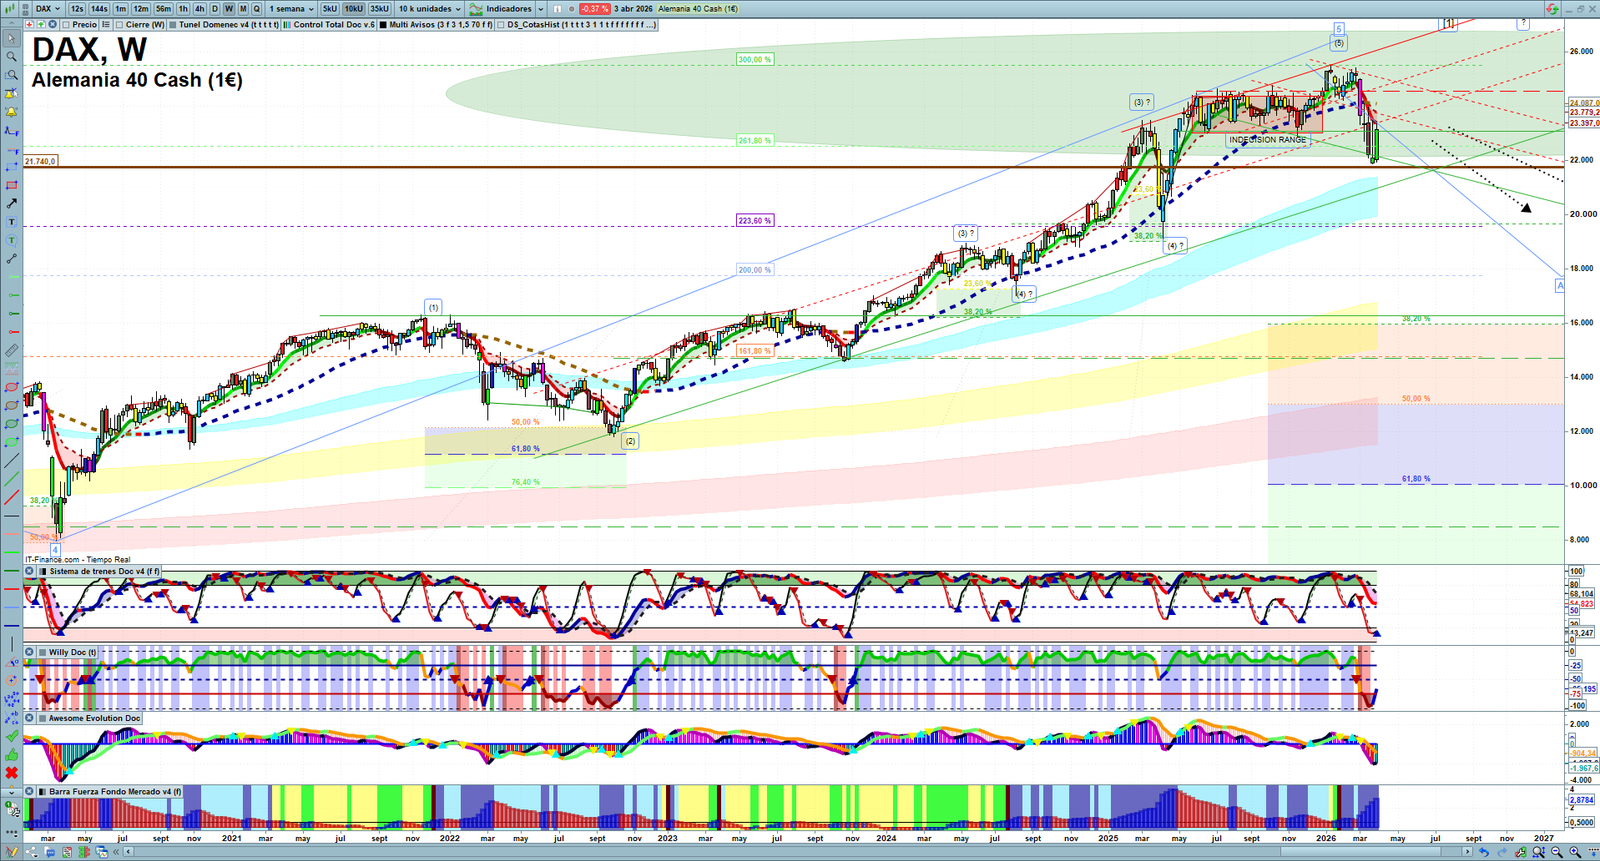This screenshot has width=1600, height=861.
Task: Select the 12m timeframe
Action: point(141,9)
